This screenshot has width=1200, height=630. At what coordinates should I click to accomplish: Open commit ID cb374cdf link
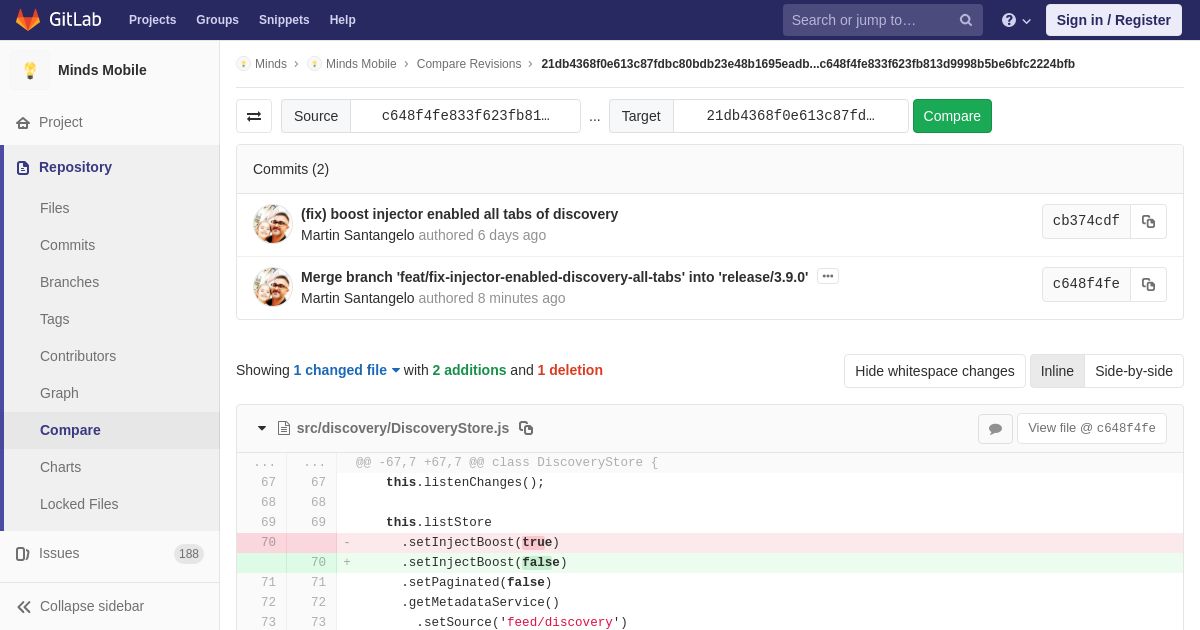coord(1086,222)
